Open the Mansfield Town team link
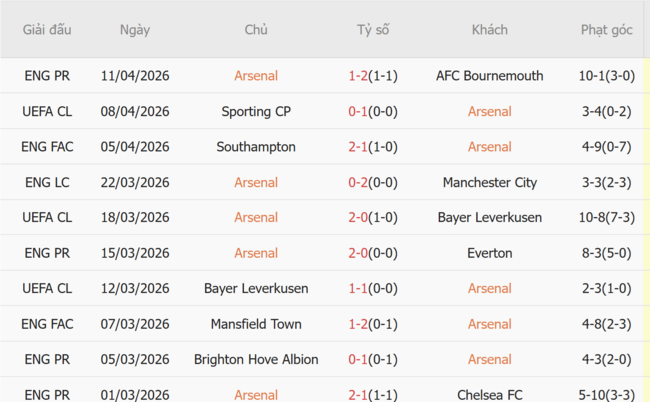Viewport: 650px width, 402px height. click(256, 324)
